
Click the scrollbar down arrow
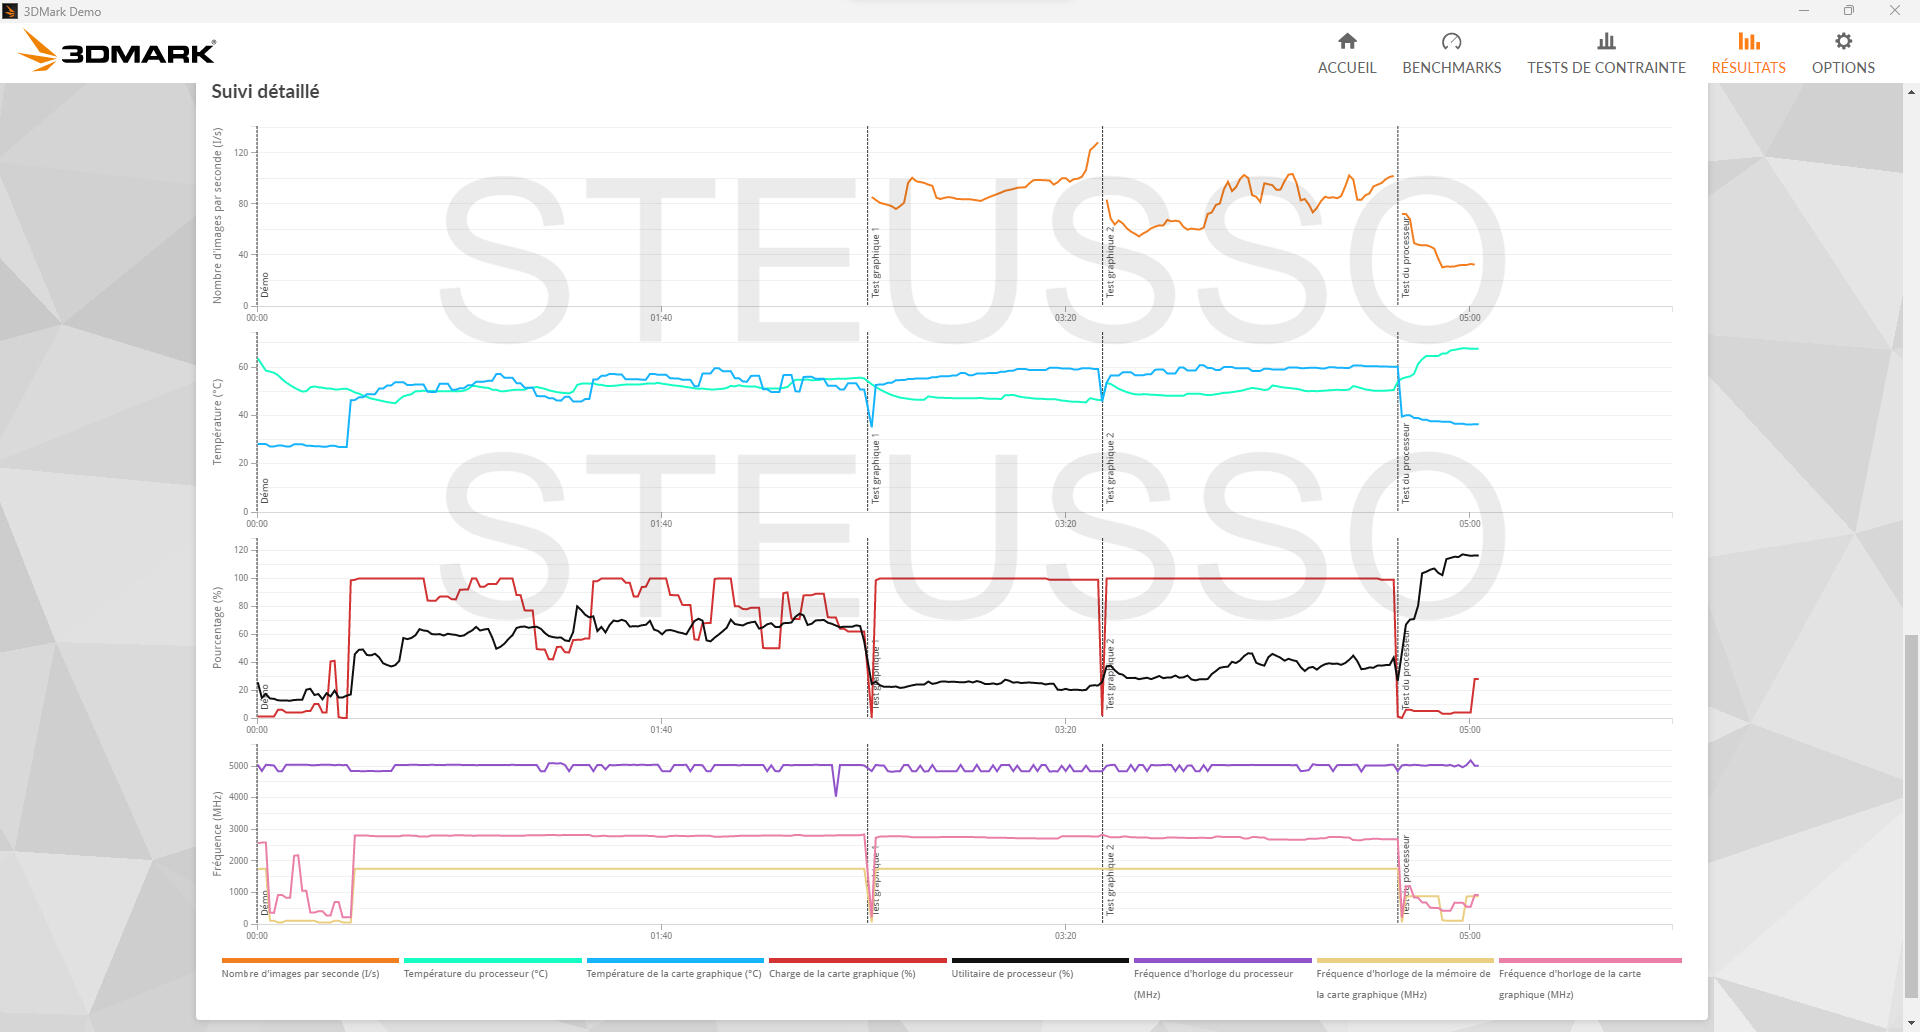pyautogui.click(x=1911, y=1023)
